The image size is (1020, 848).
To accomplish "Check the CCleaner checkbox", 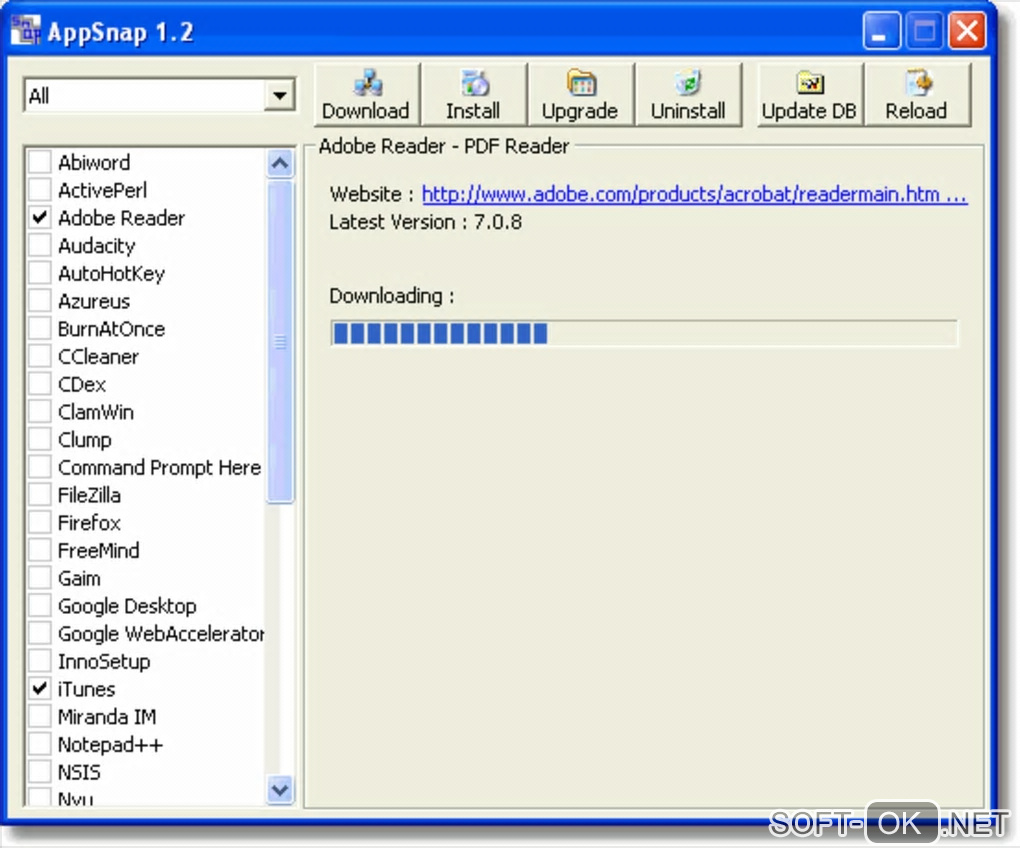I will pos(40,356).
